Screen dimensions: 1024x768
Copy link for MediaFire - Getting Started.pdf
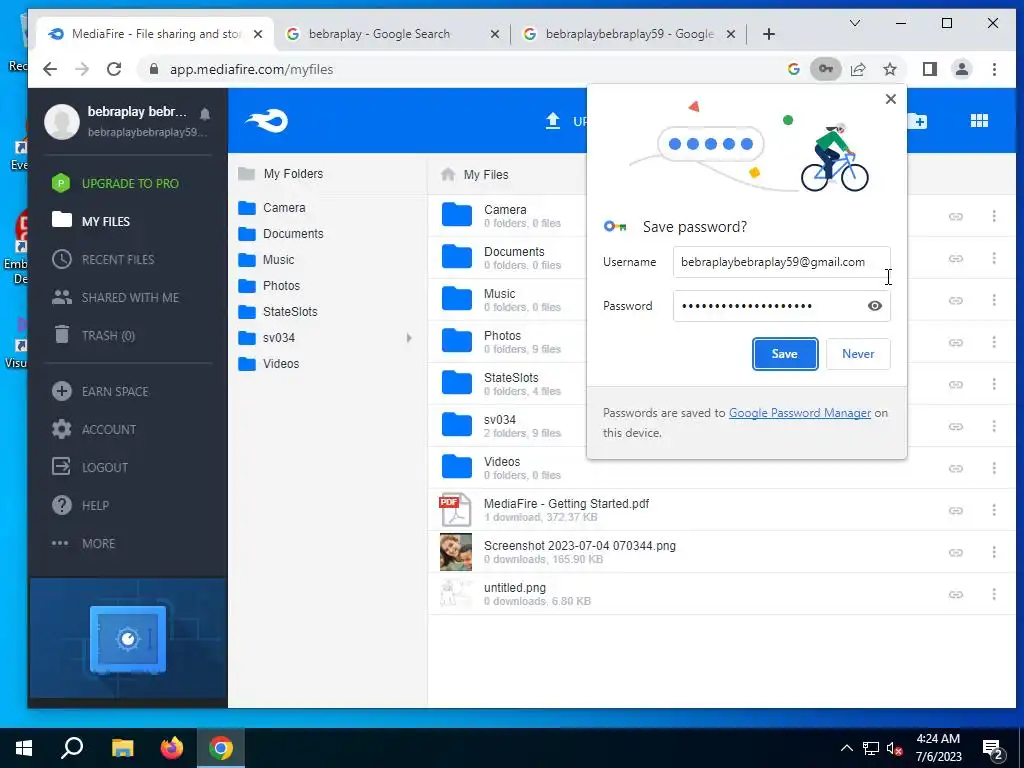pos(955,511)
